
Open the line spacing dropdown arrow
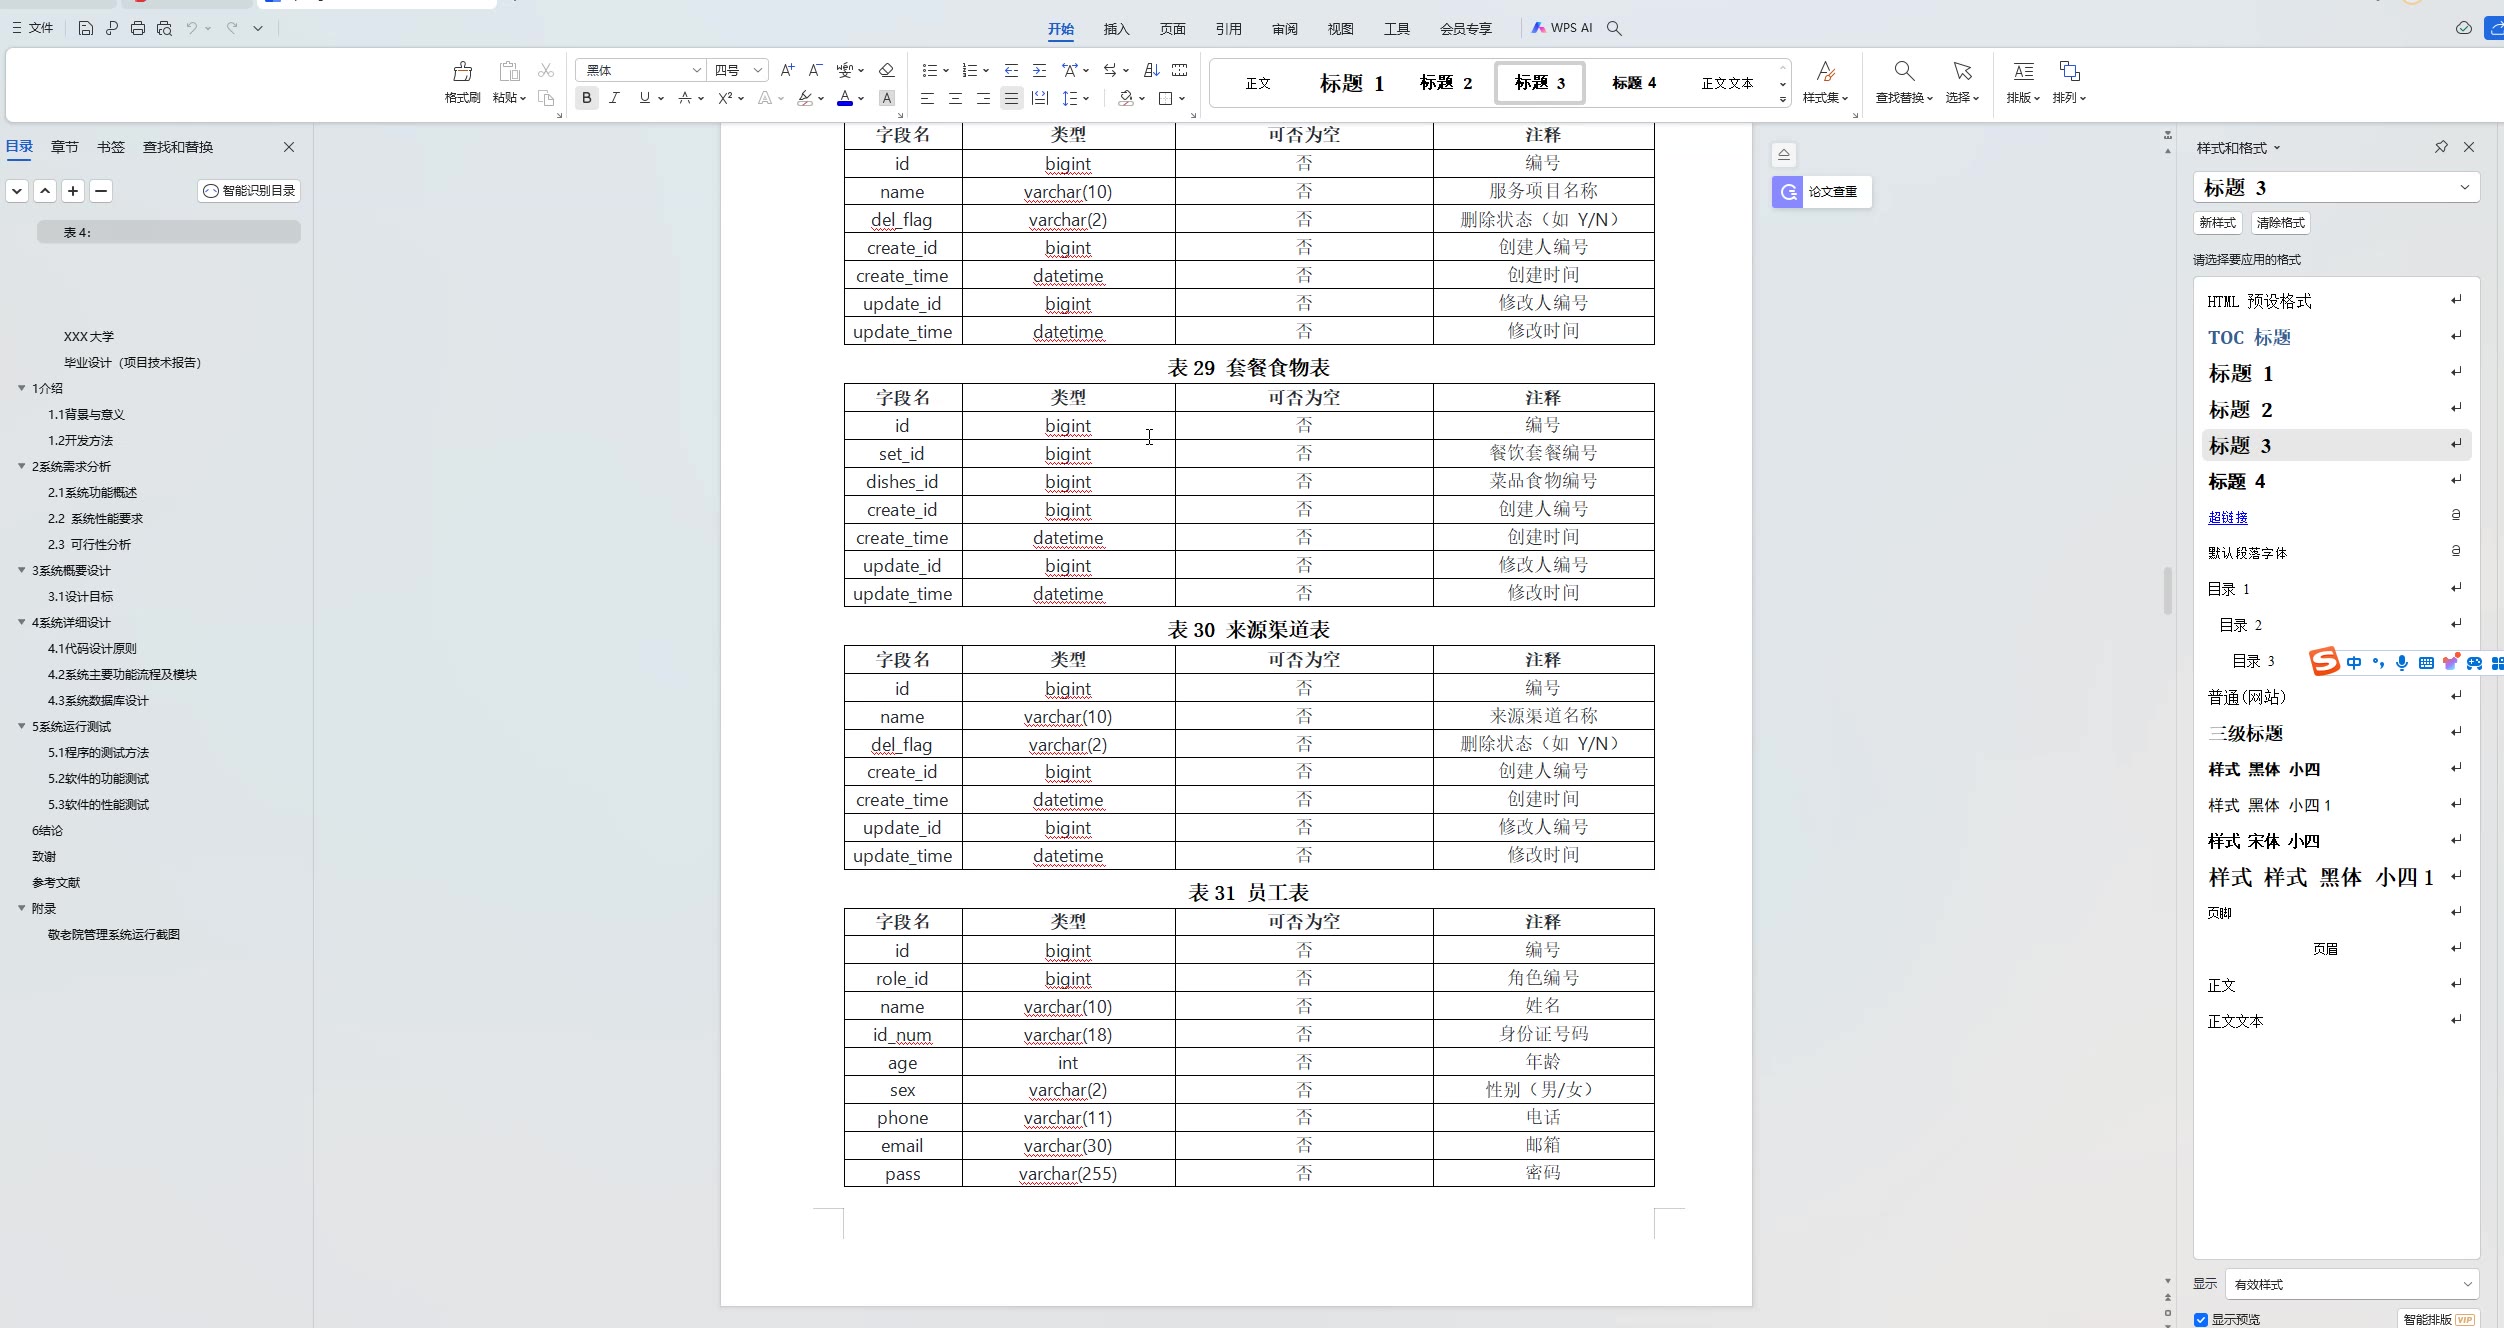pos(1086,98)
